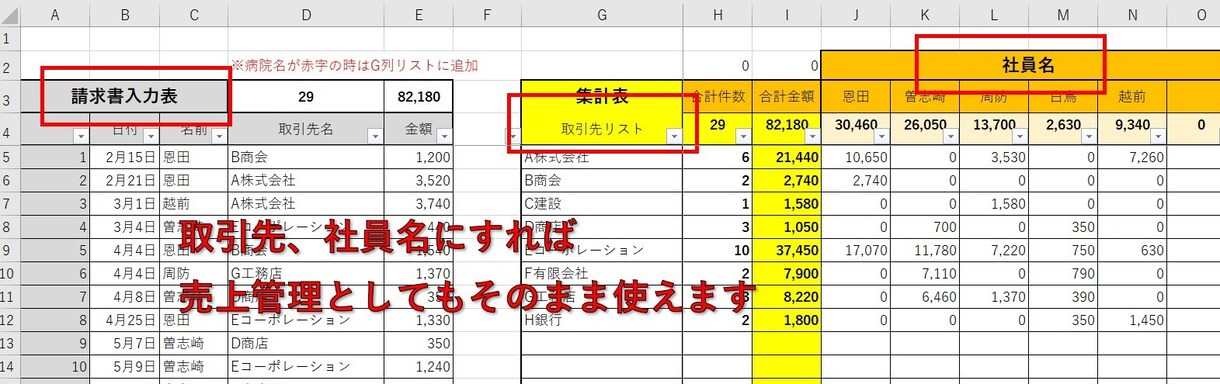Click the total cell 21,440
This screenshot has width=1220, height=384.
coord(786,157)
